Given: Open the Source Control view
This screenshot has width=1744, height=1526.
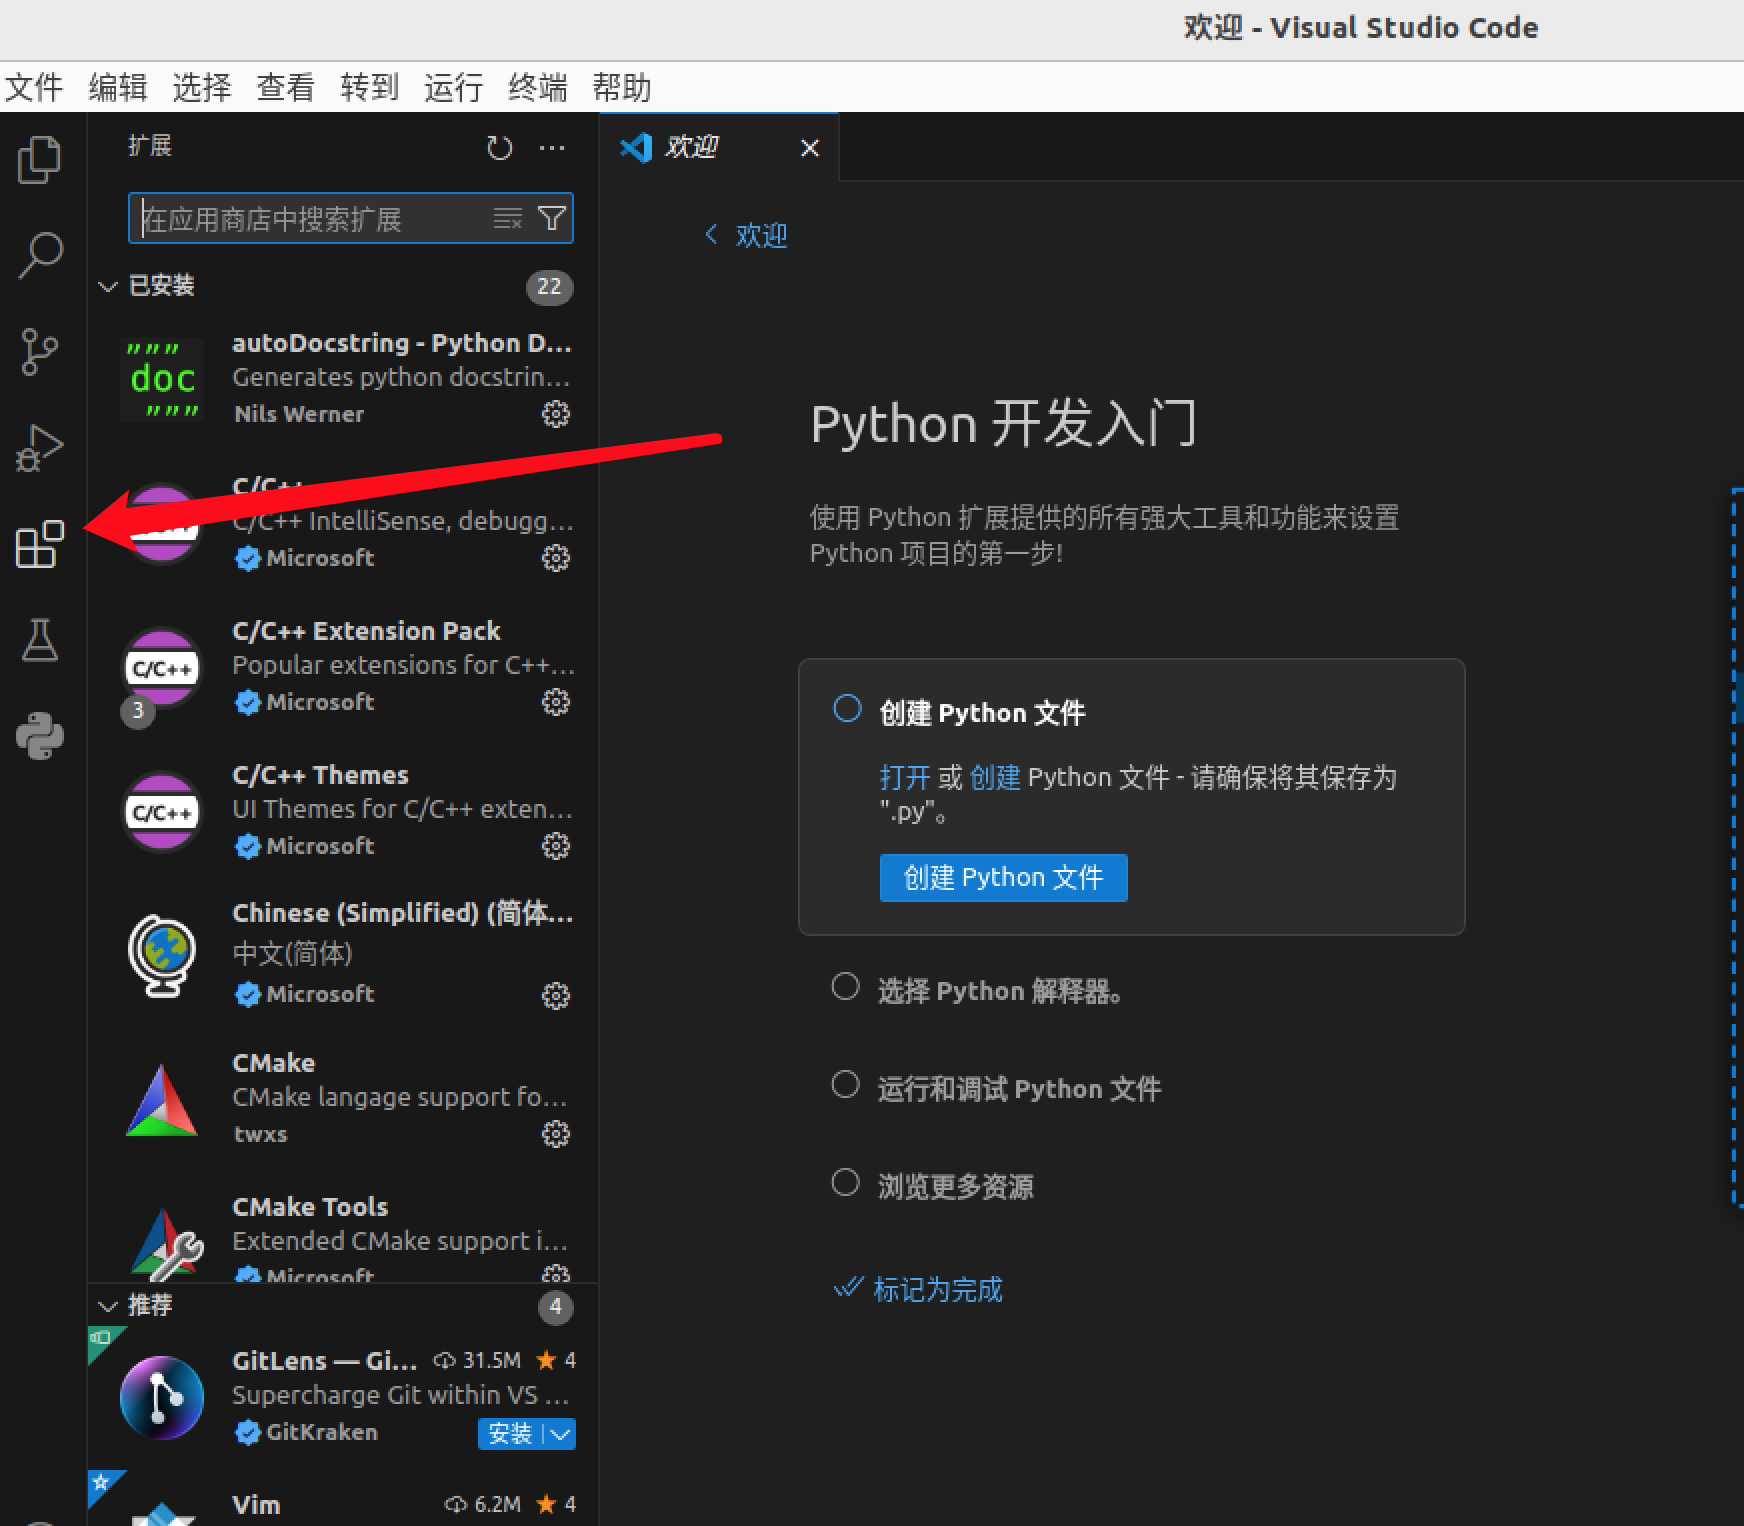Looking at the screenshot, I should click(40, 352).
